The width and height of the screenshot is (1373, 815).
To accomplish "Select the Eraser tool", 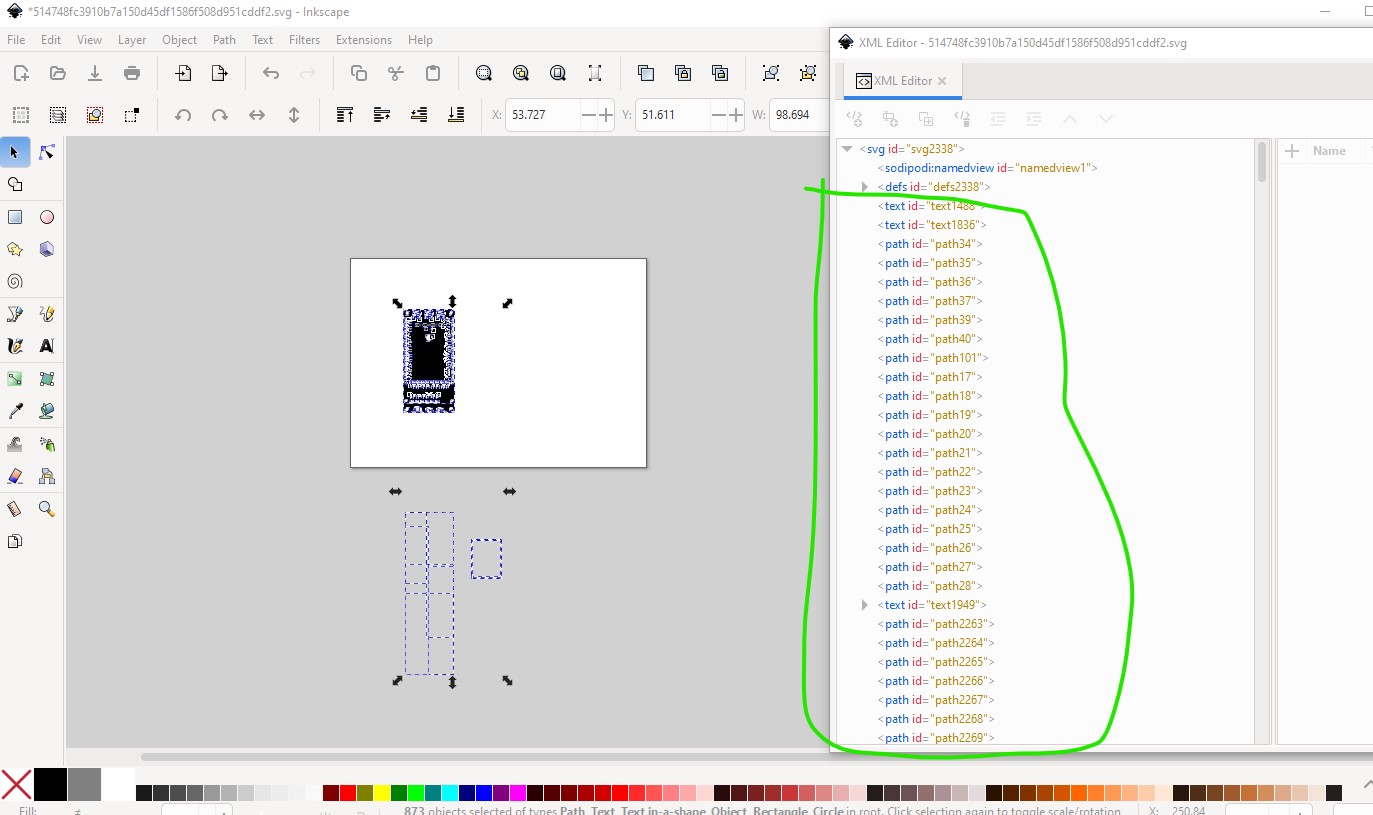I will (15, 476).
